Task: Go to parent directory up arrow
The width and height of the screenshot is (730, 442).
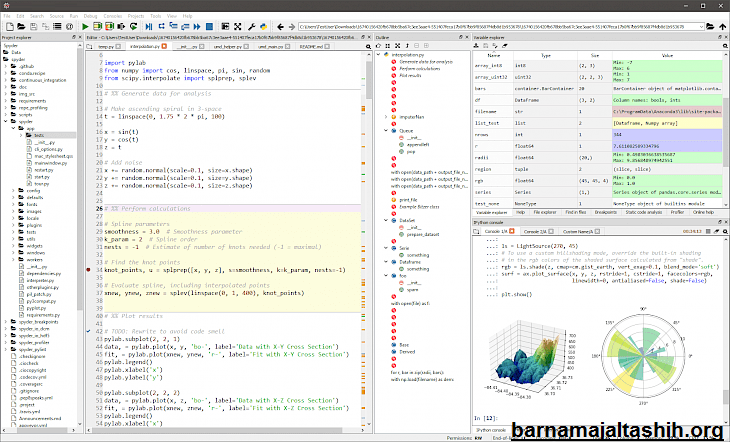Action: [x=723, y=27]
